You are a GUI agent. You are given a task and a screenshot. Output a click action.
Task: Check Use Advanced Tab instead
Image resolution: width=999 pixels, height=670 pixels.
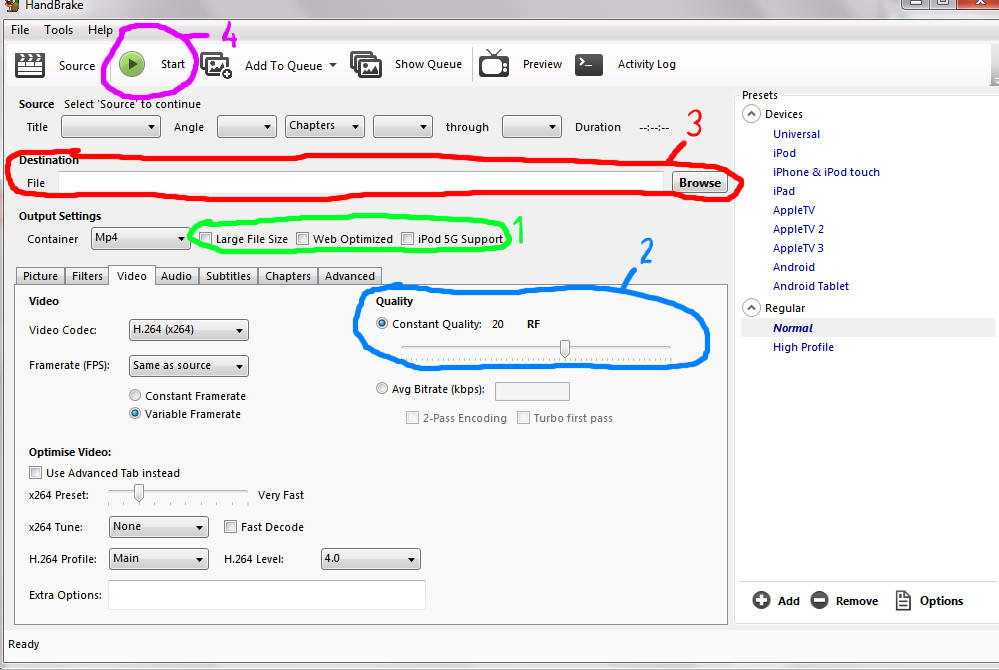(36, 473)
